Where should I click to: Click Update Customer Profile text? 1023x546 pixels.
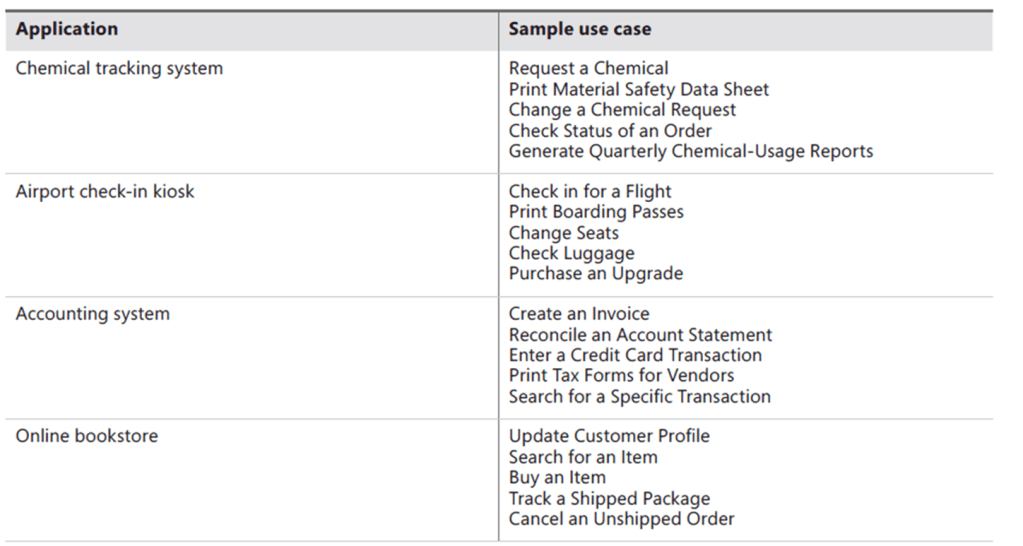coord(609,437)
